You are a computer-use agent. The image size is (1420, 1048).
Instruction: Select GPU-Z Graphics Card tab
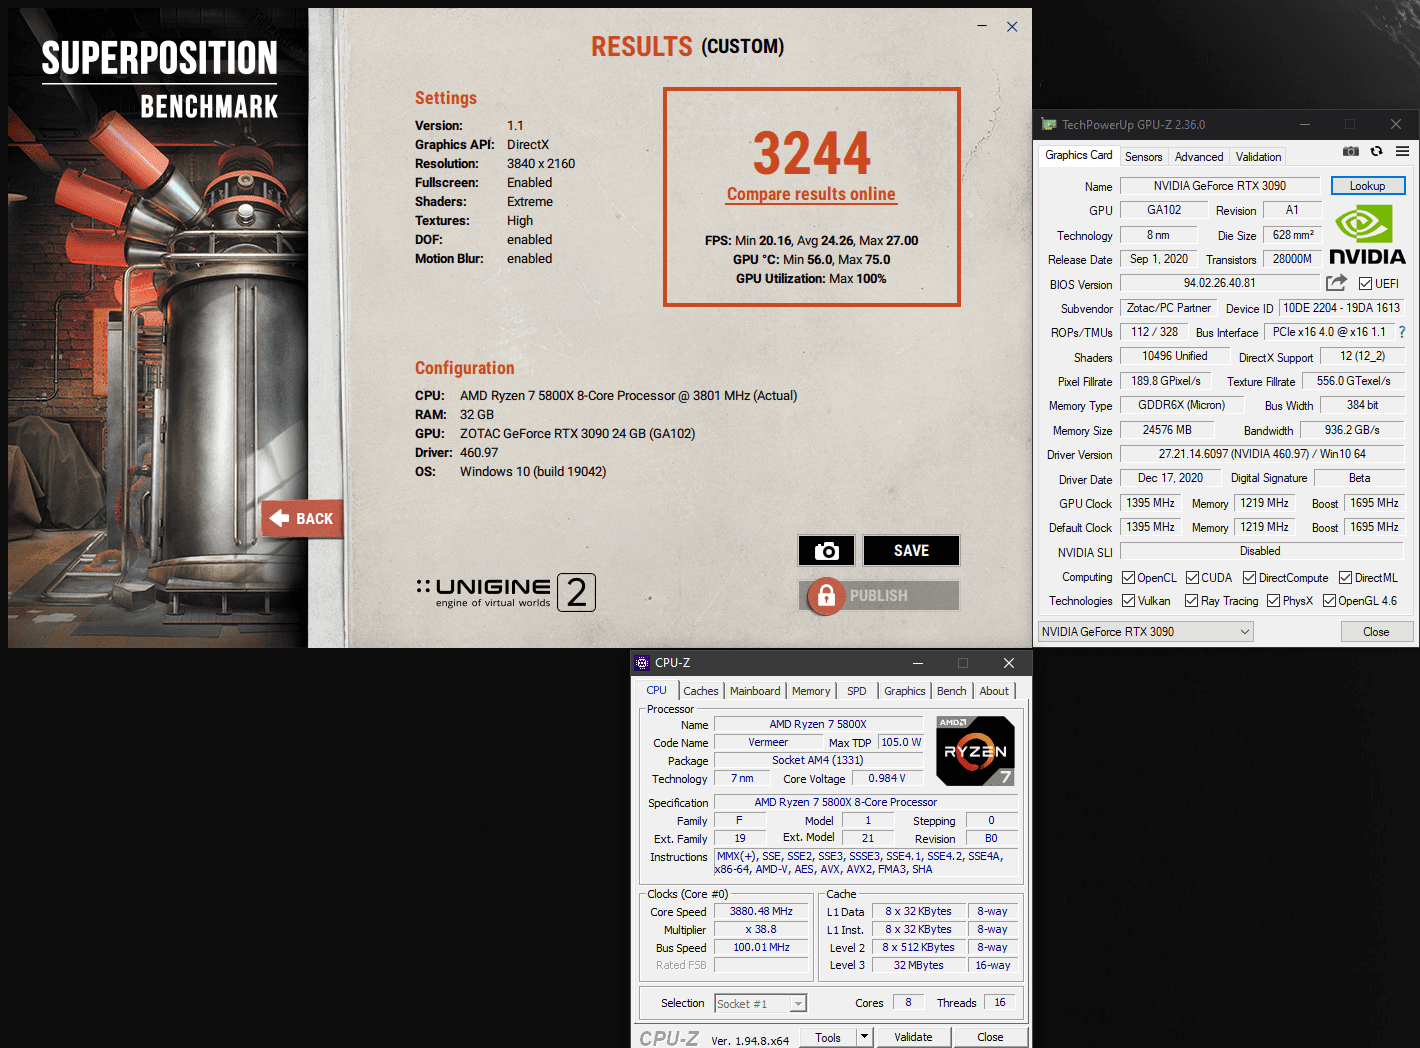tap(1078, 155)
